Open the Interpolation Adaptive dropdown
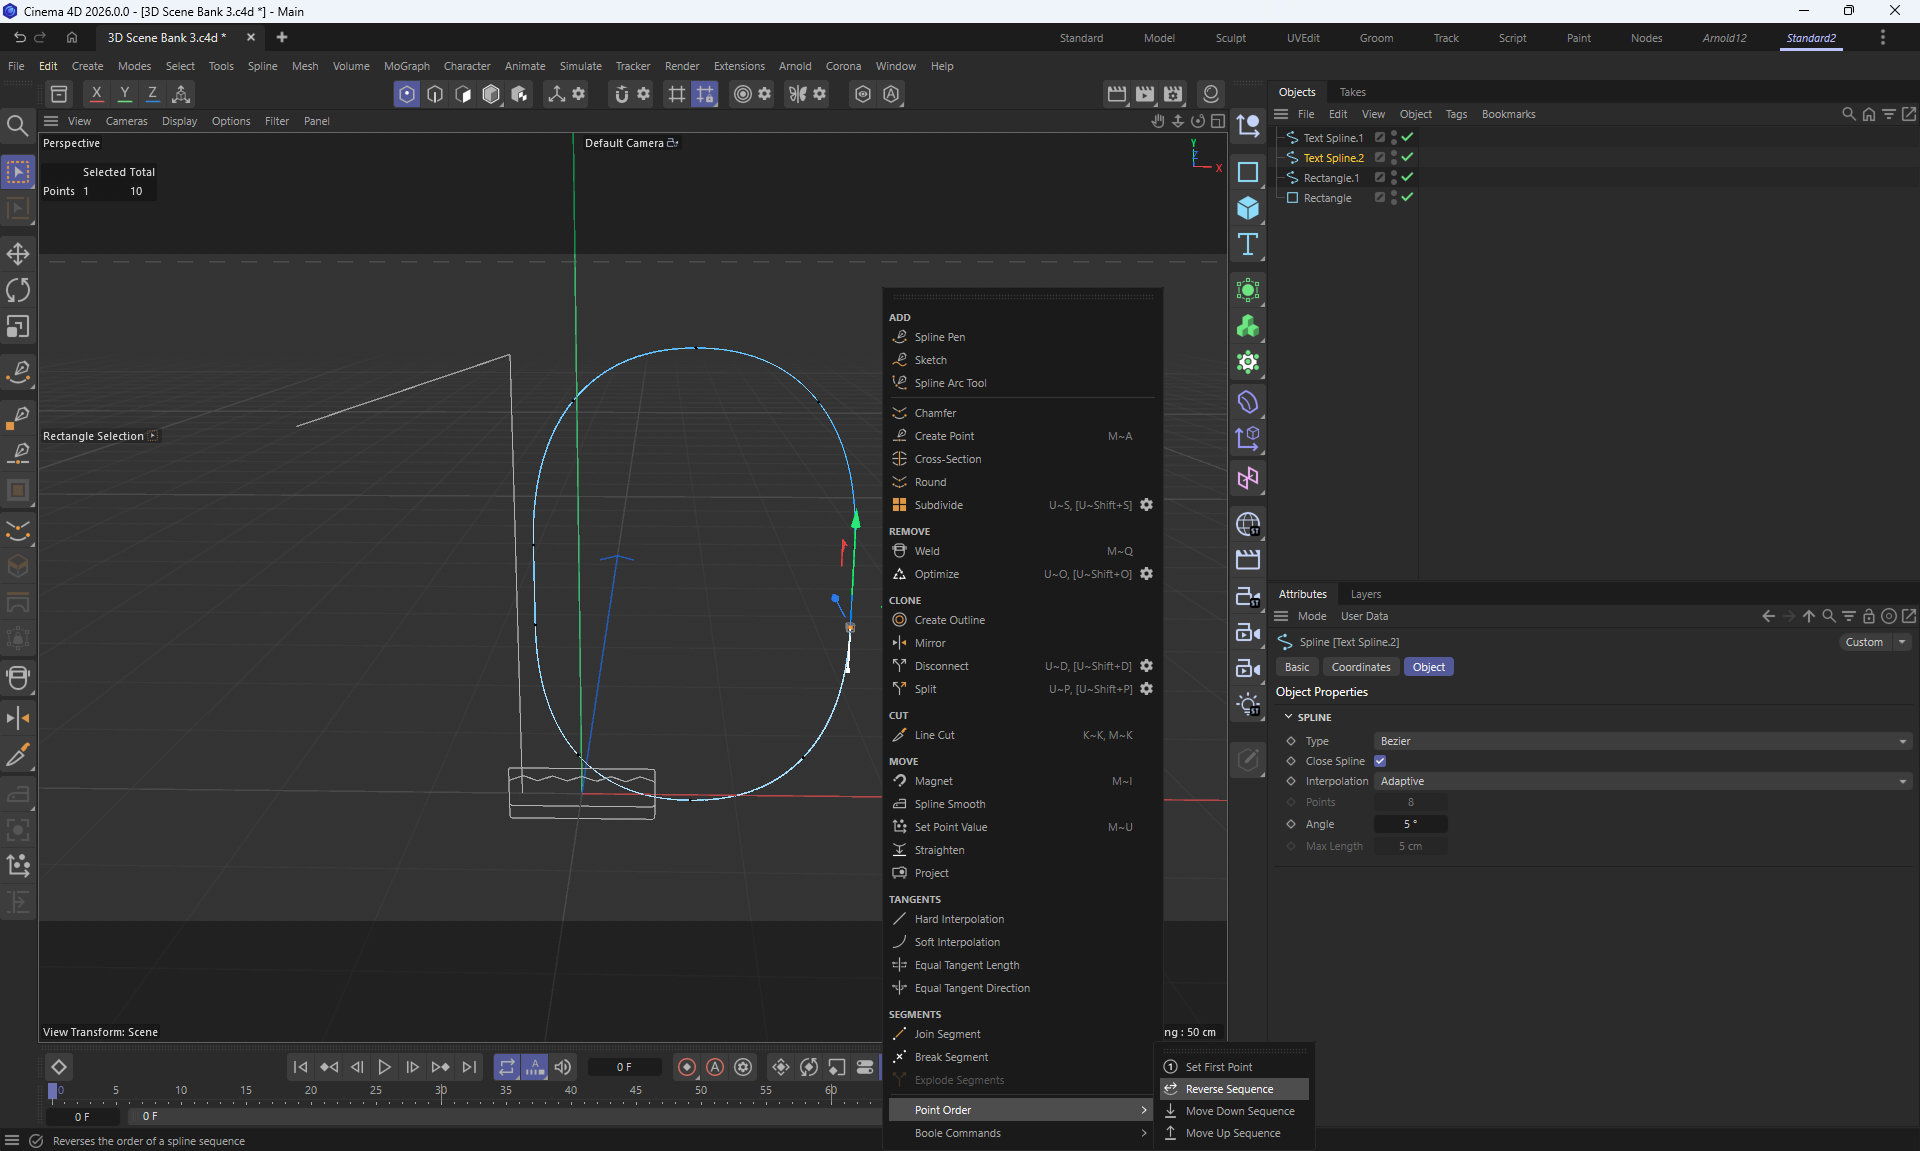 coord(1642,781)
